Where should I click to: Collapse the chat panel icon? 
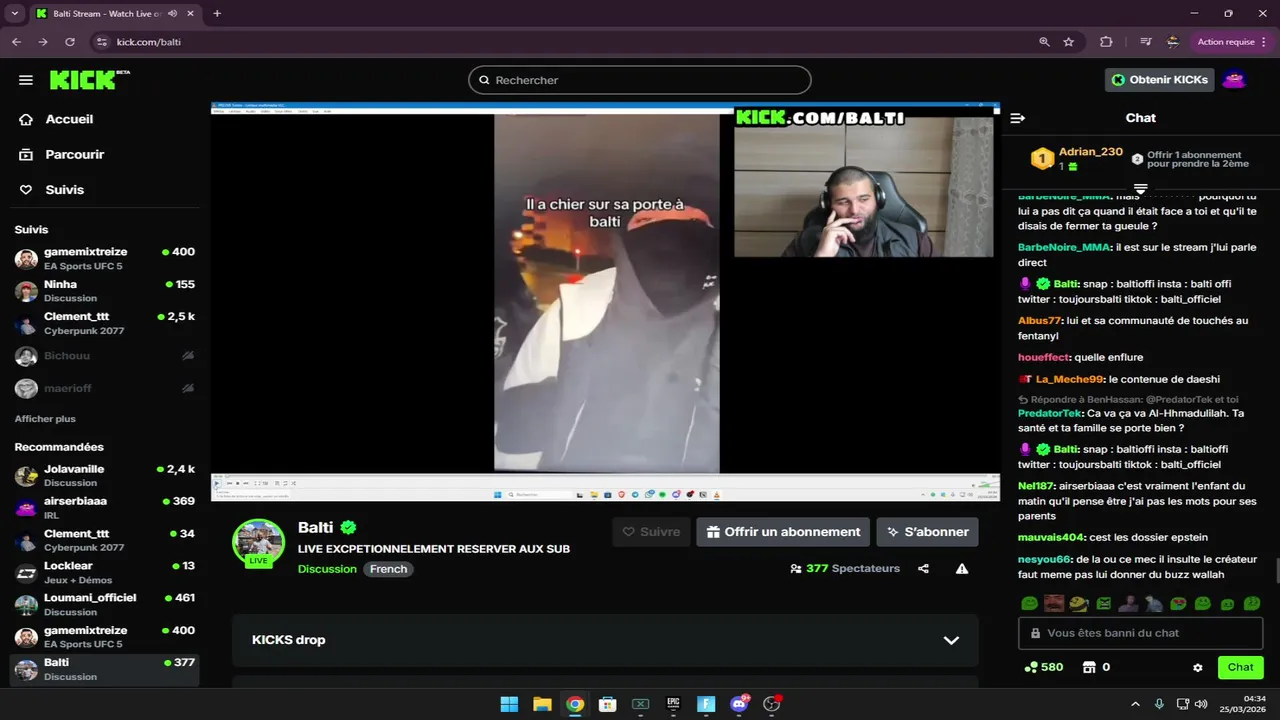pyautogui.click(x=1018, y=118)
